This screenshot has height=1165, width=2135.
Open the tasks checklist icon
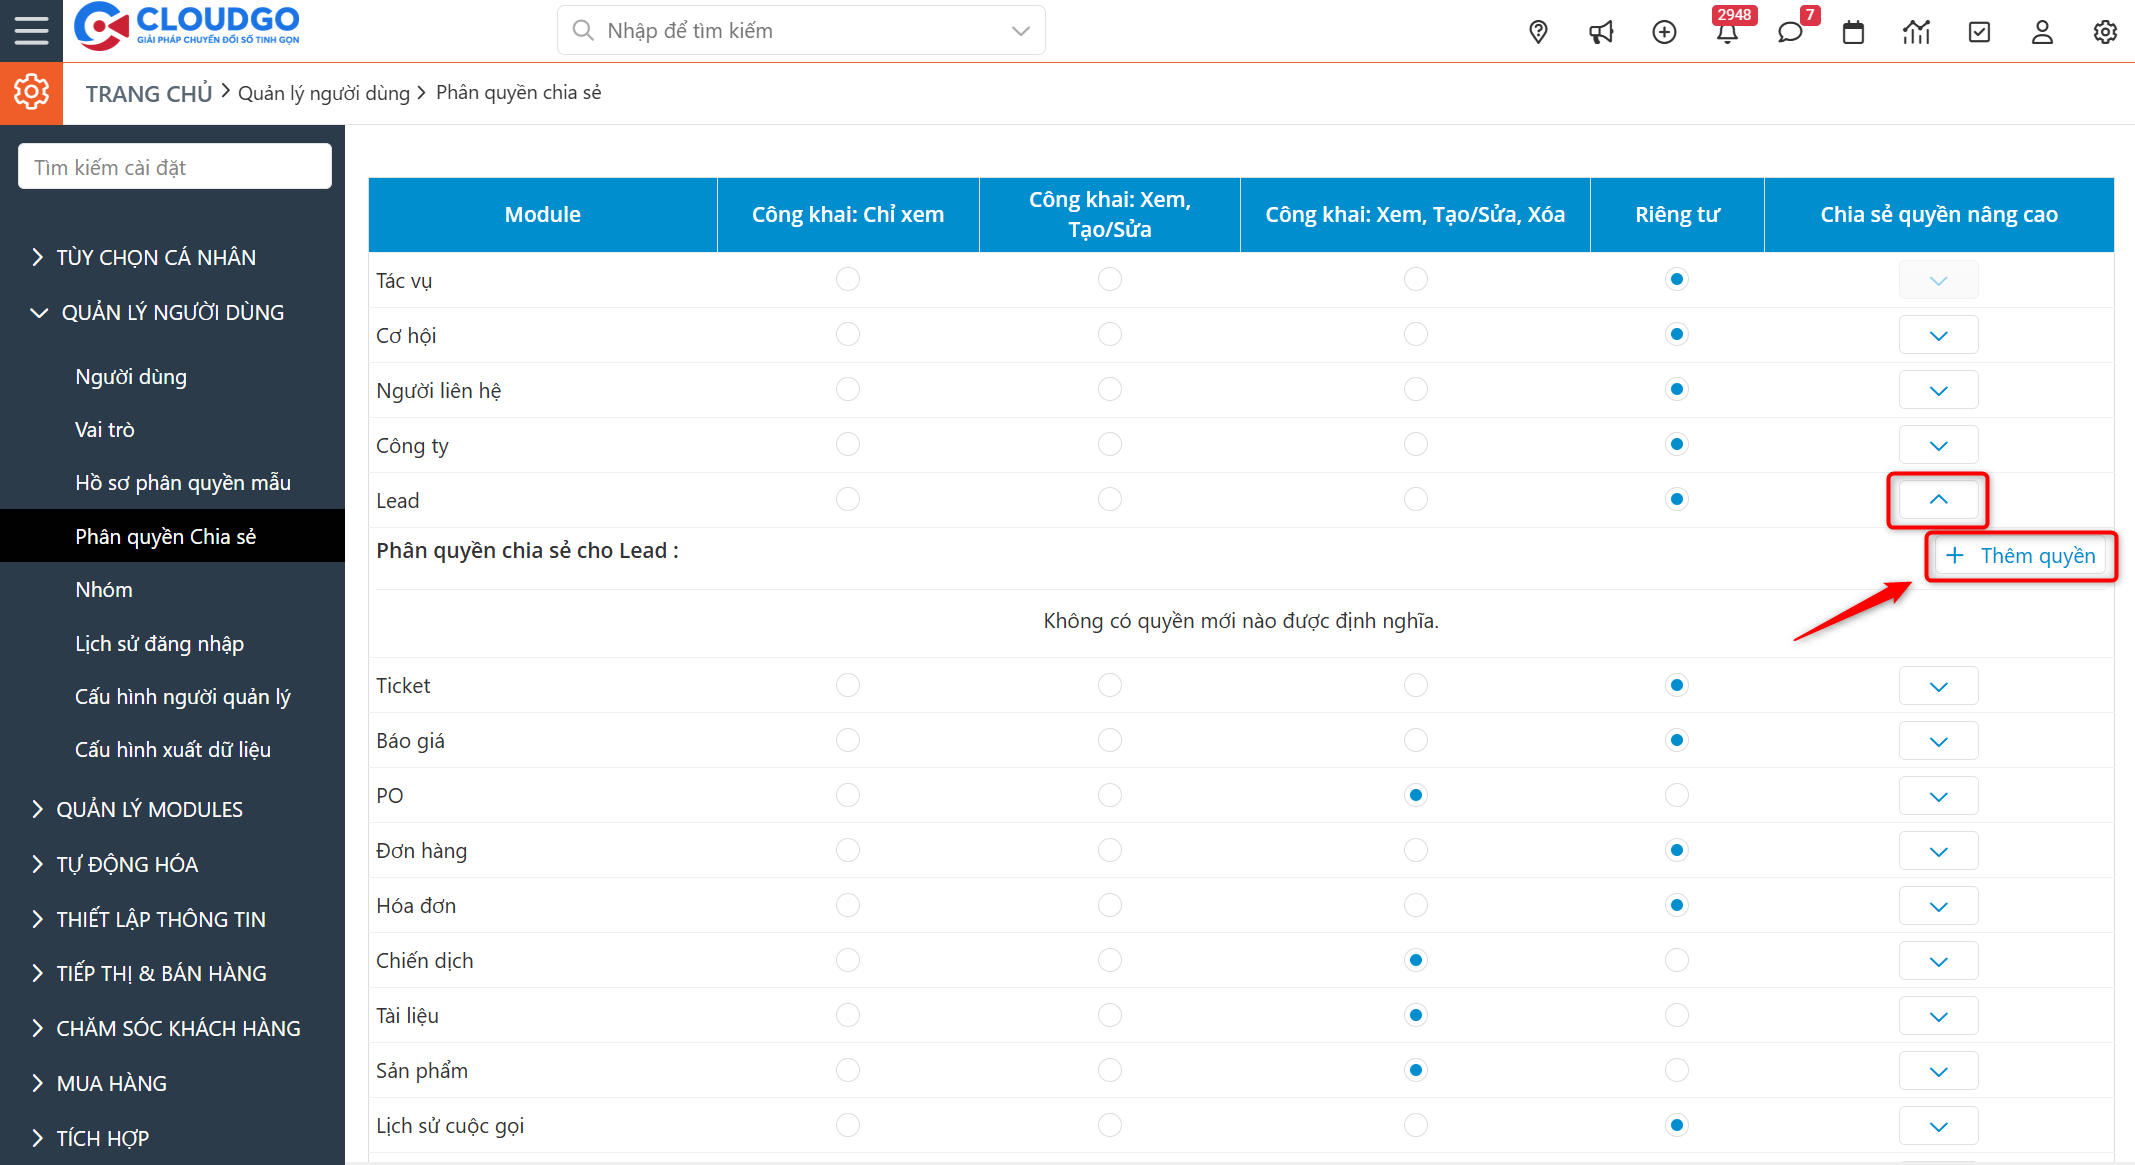coord(1979,31)
